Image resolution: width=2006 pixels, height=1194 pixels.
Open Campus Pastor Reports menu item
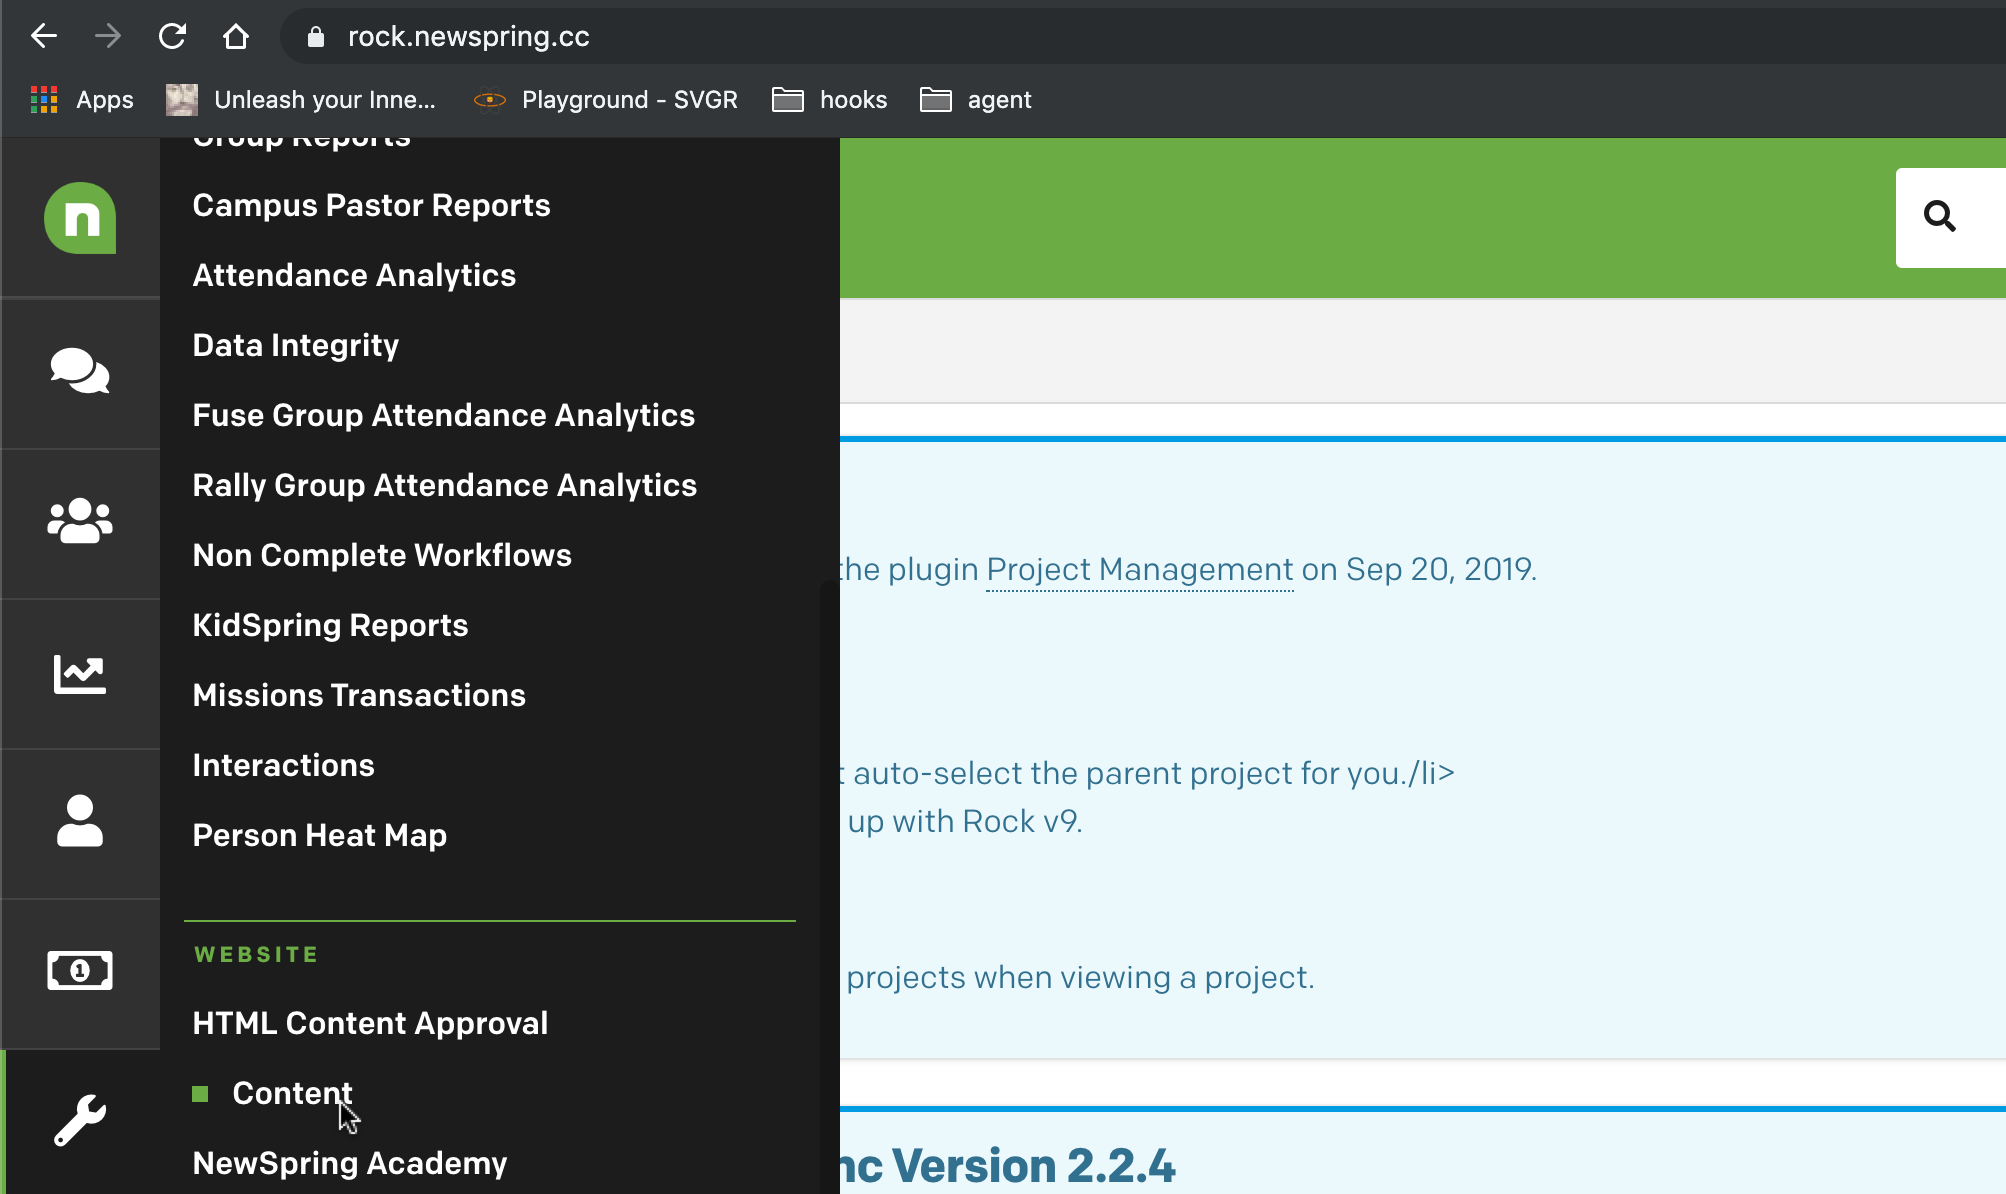click(x=371, y=205)
